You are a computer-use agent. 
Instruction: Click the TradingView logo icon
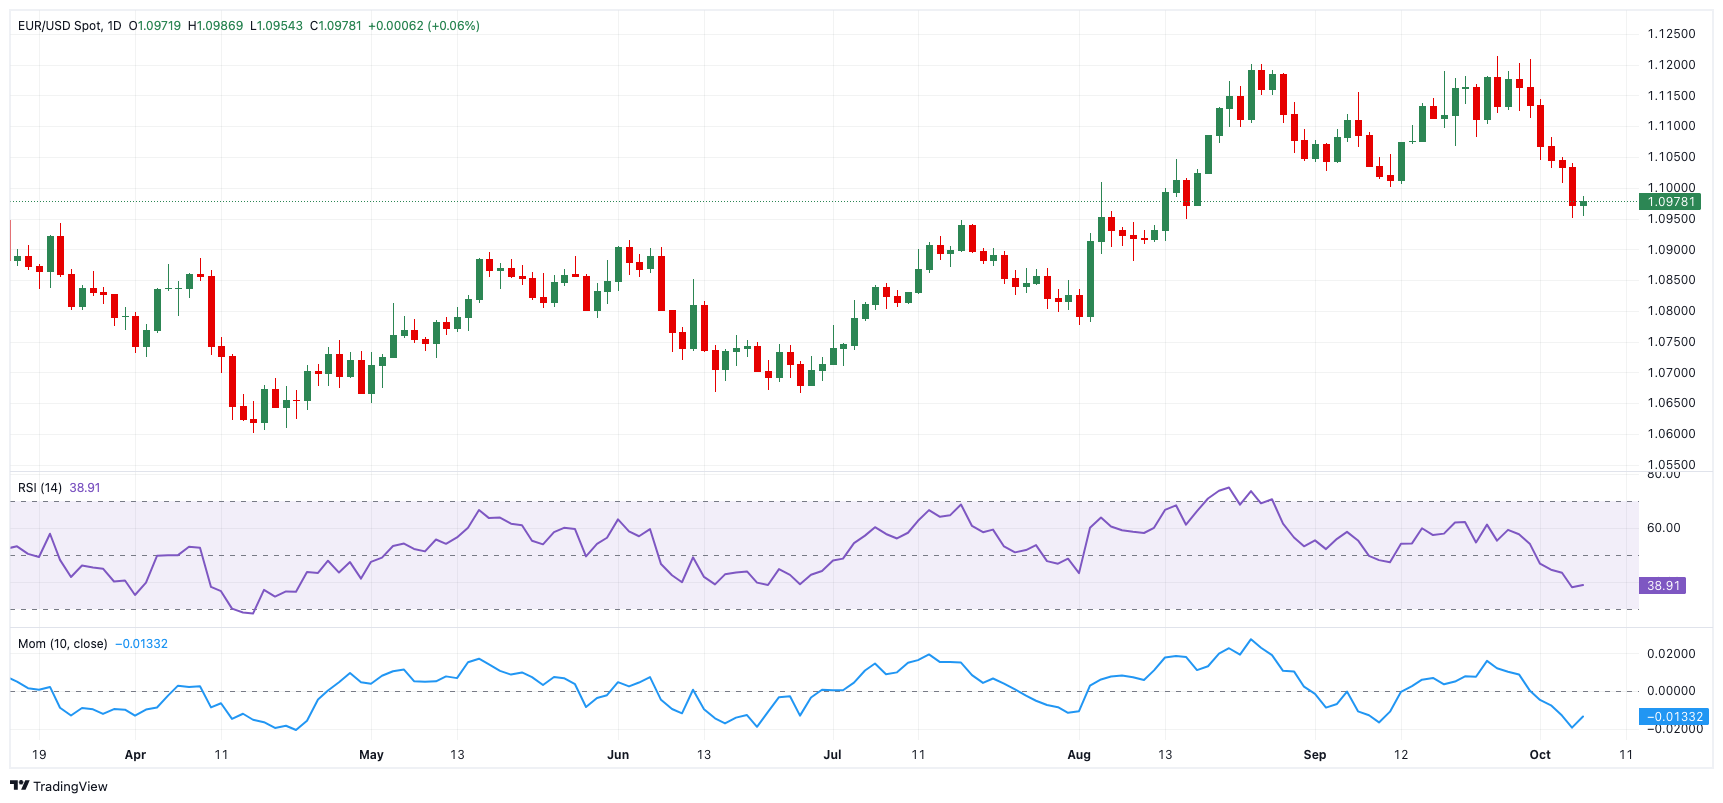(19, 786)
